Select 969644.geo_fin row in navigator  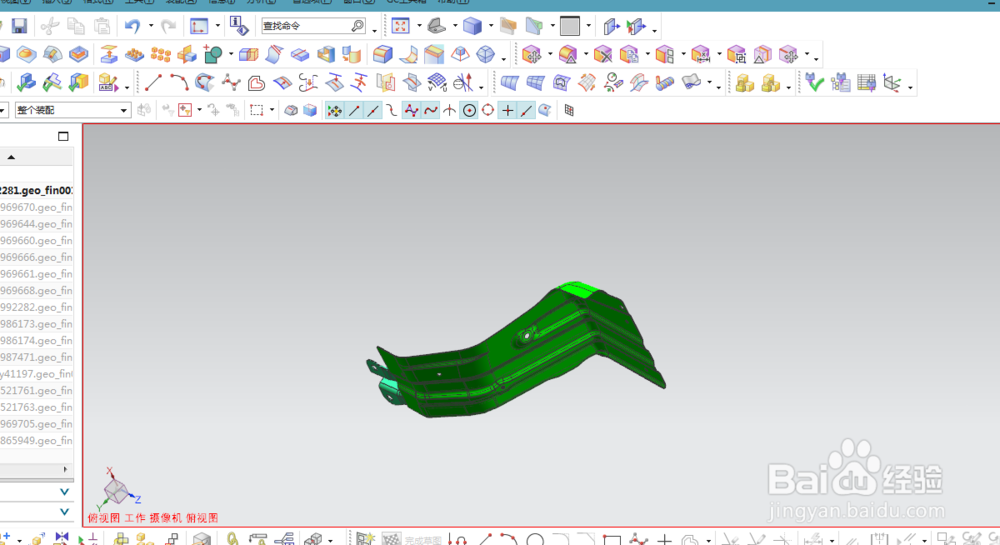pyautogui.click(x=36, y=224)
